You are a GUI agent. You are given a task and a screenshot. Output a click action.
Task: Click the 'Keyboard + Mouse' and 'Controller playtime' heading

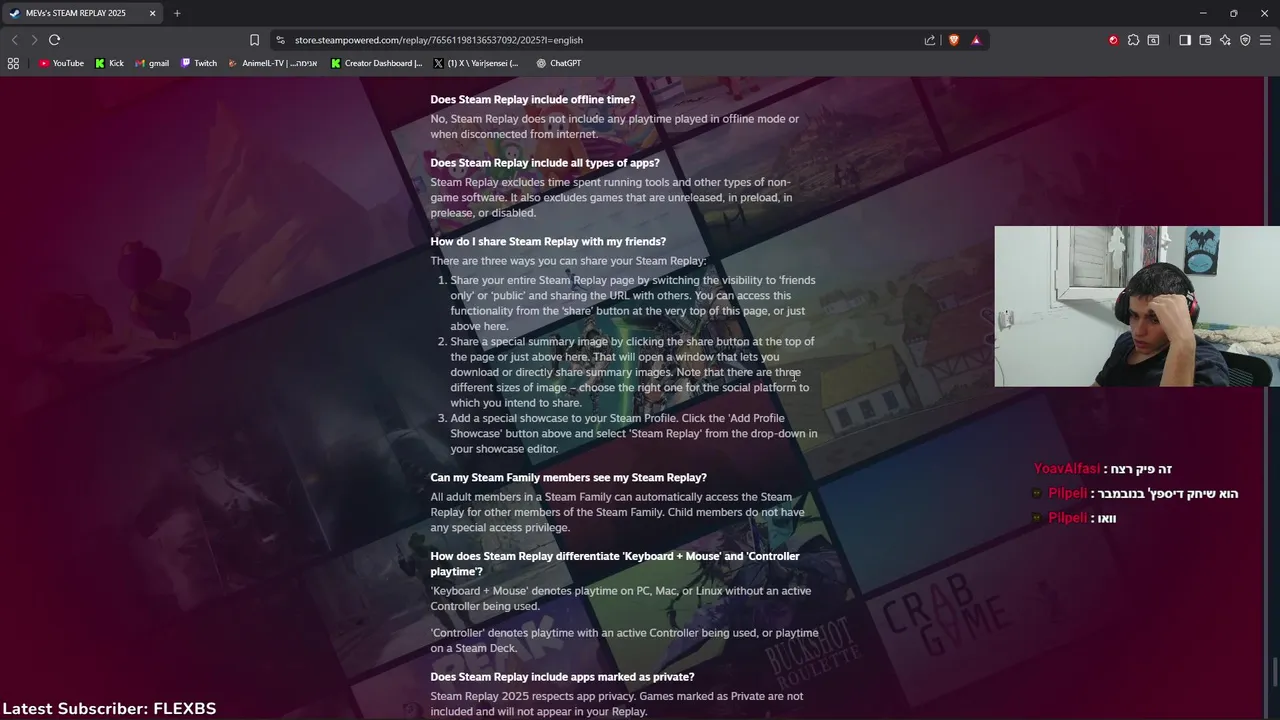tap(615, 564)
